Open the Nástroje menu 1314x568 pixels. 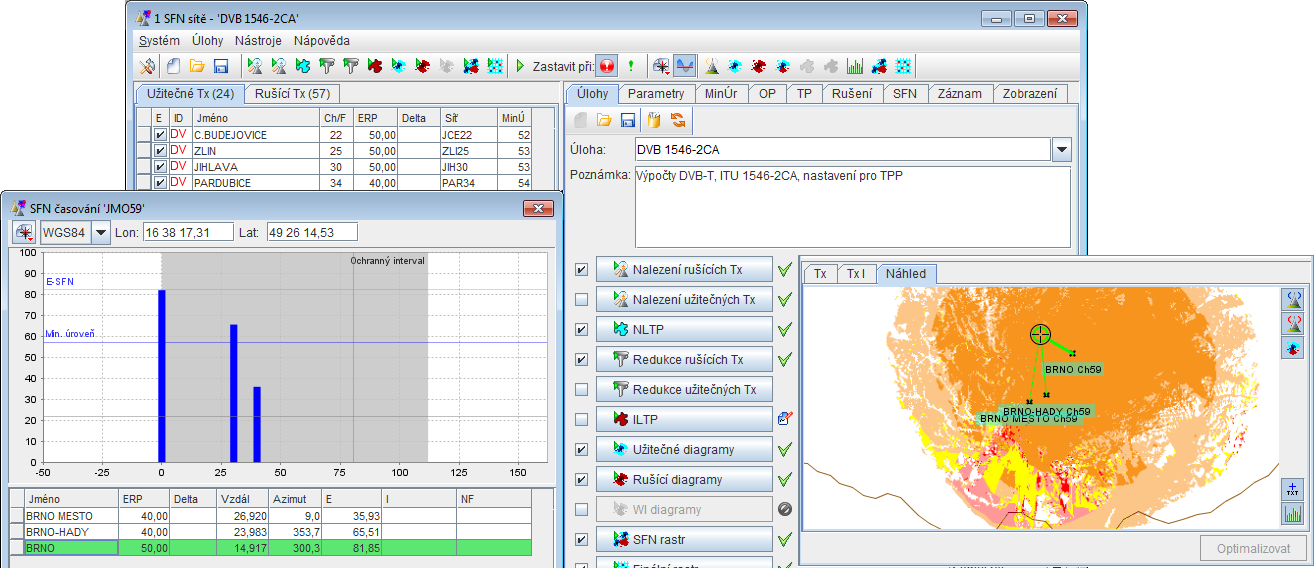coord(258,41)
